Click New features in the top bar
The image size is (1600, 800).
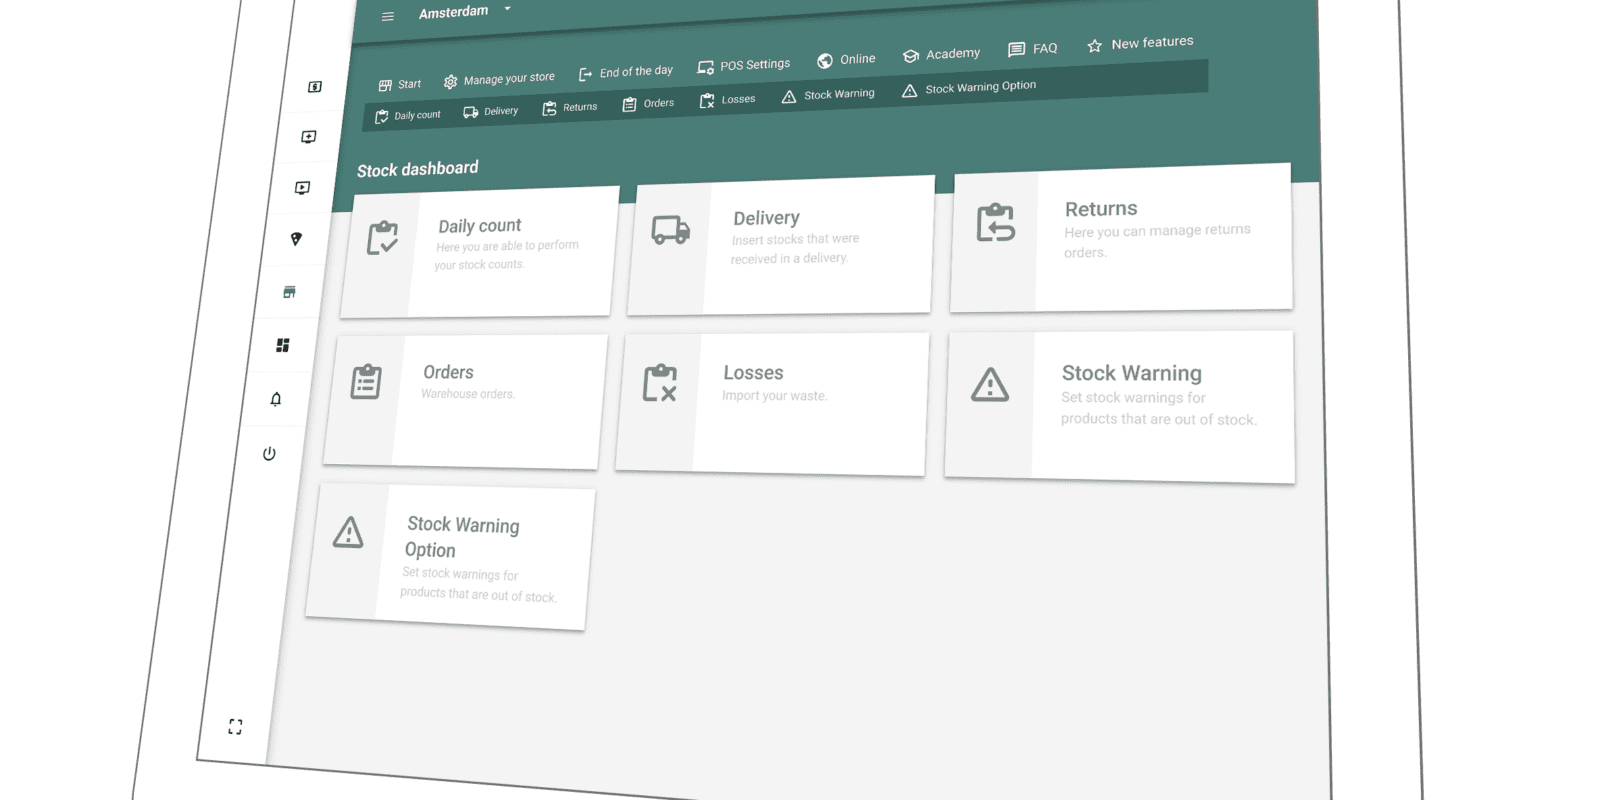[x=1140, y=43]
